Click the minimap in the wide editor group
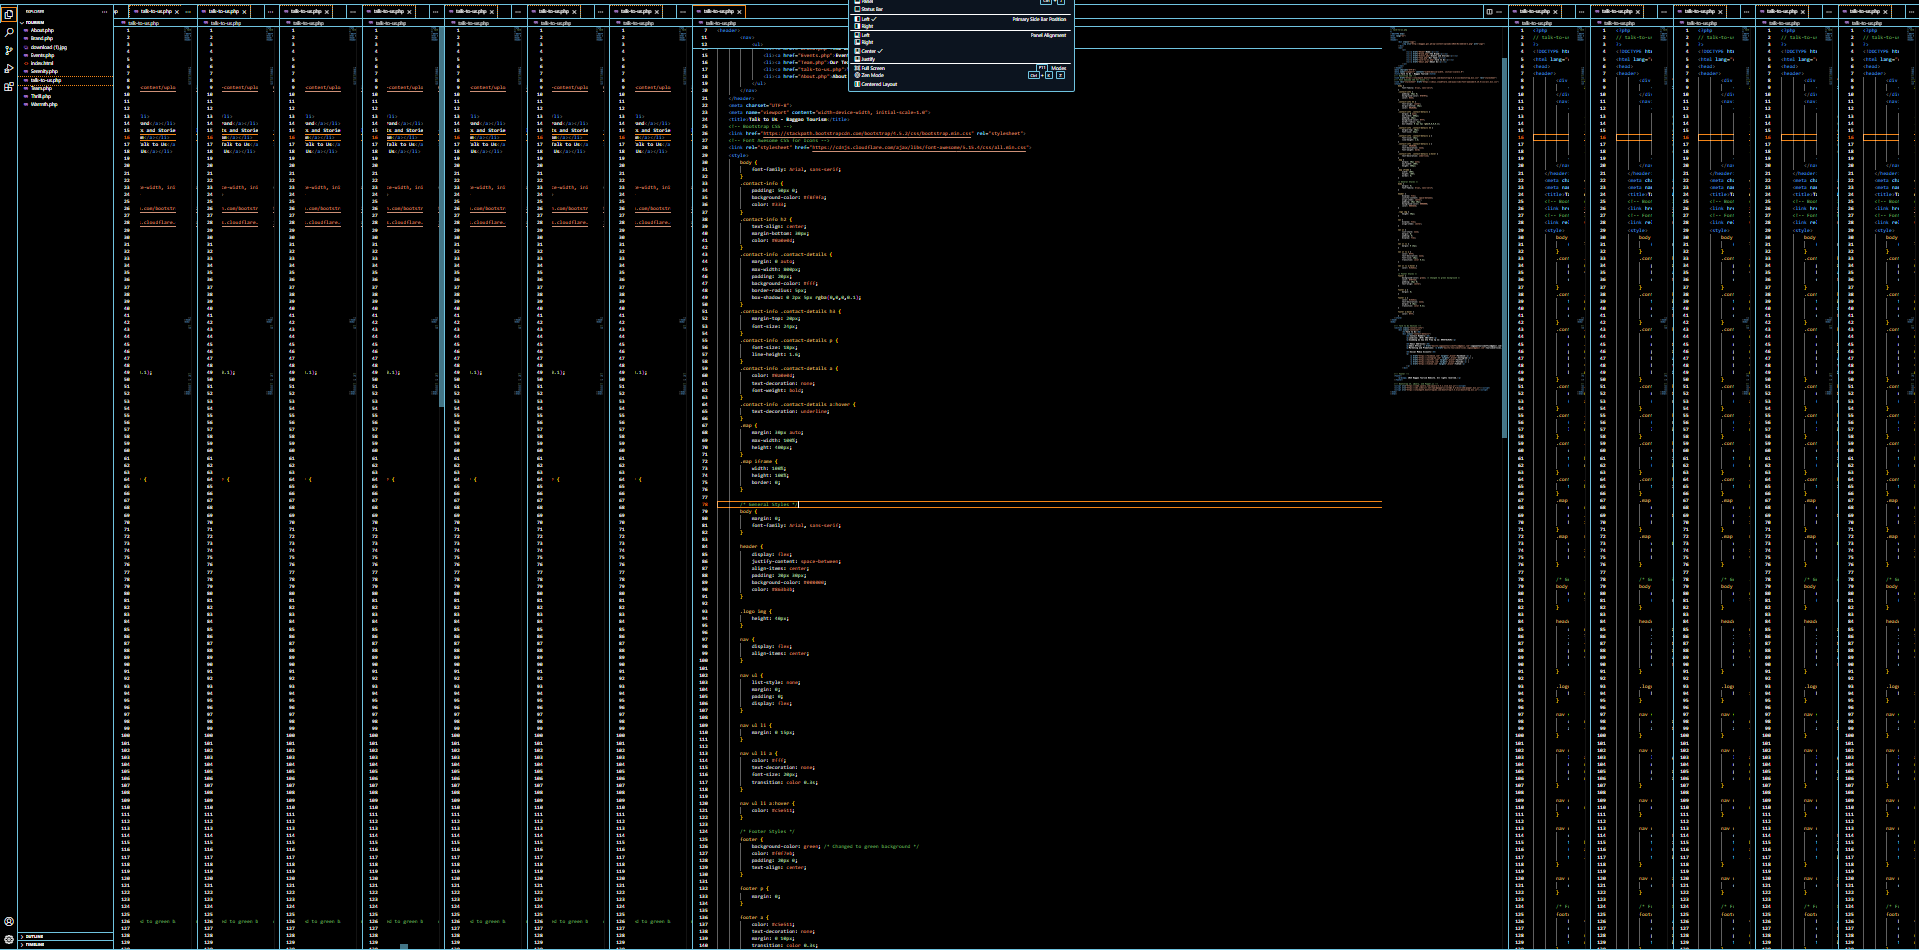1919x950 pixels. (1445, 210)
